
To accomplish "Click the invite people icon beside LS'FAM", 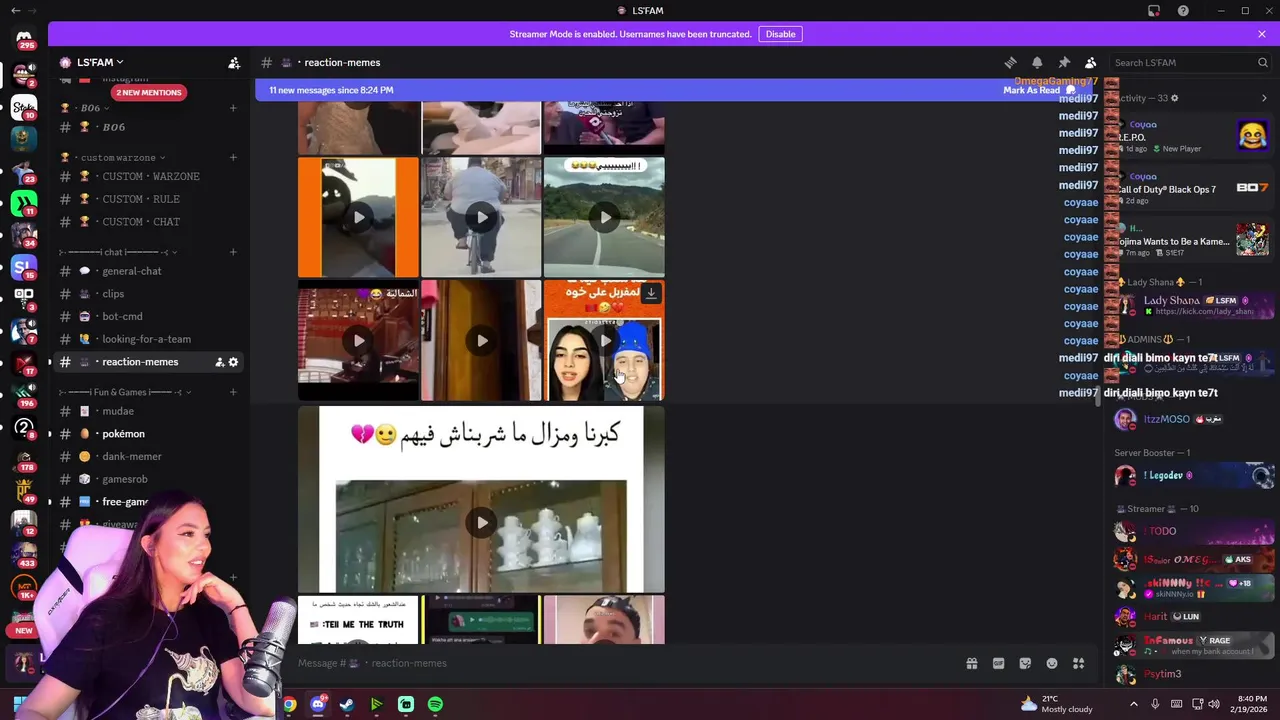I will (x=234, y=62).
